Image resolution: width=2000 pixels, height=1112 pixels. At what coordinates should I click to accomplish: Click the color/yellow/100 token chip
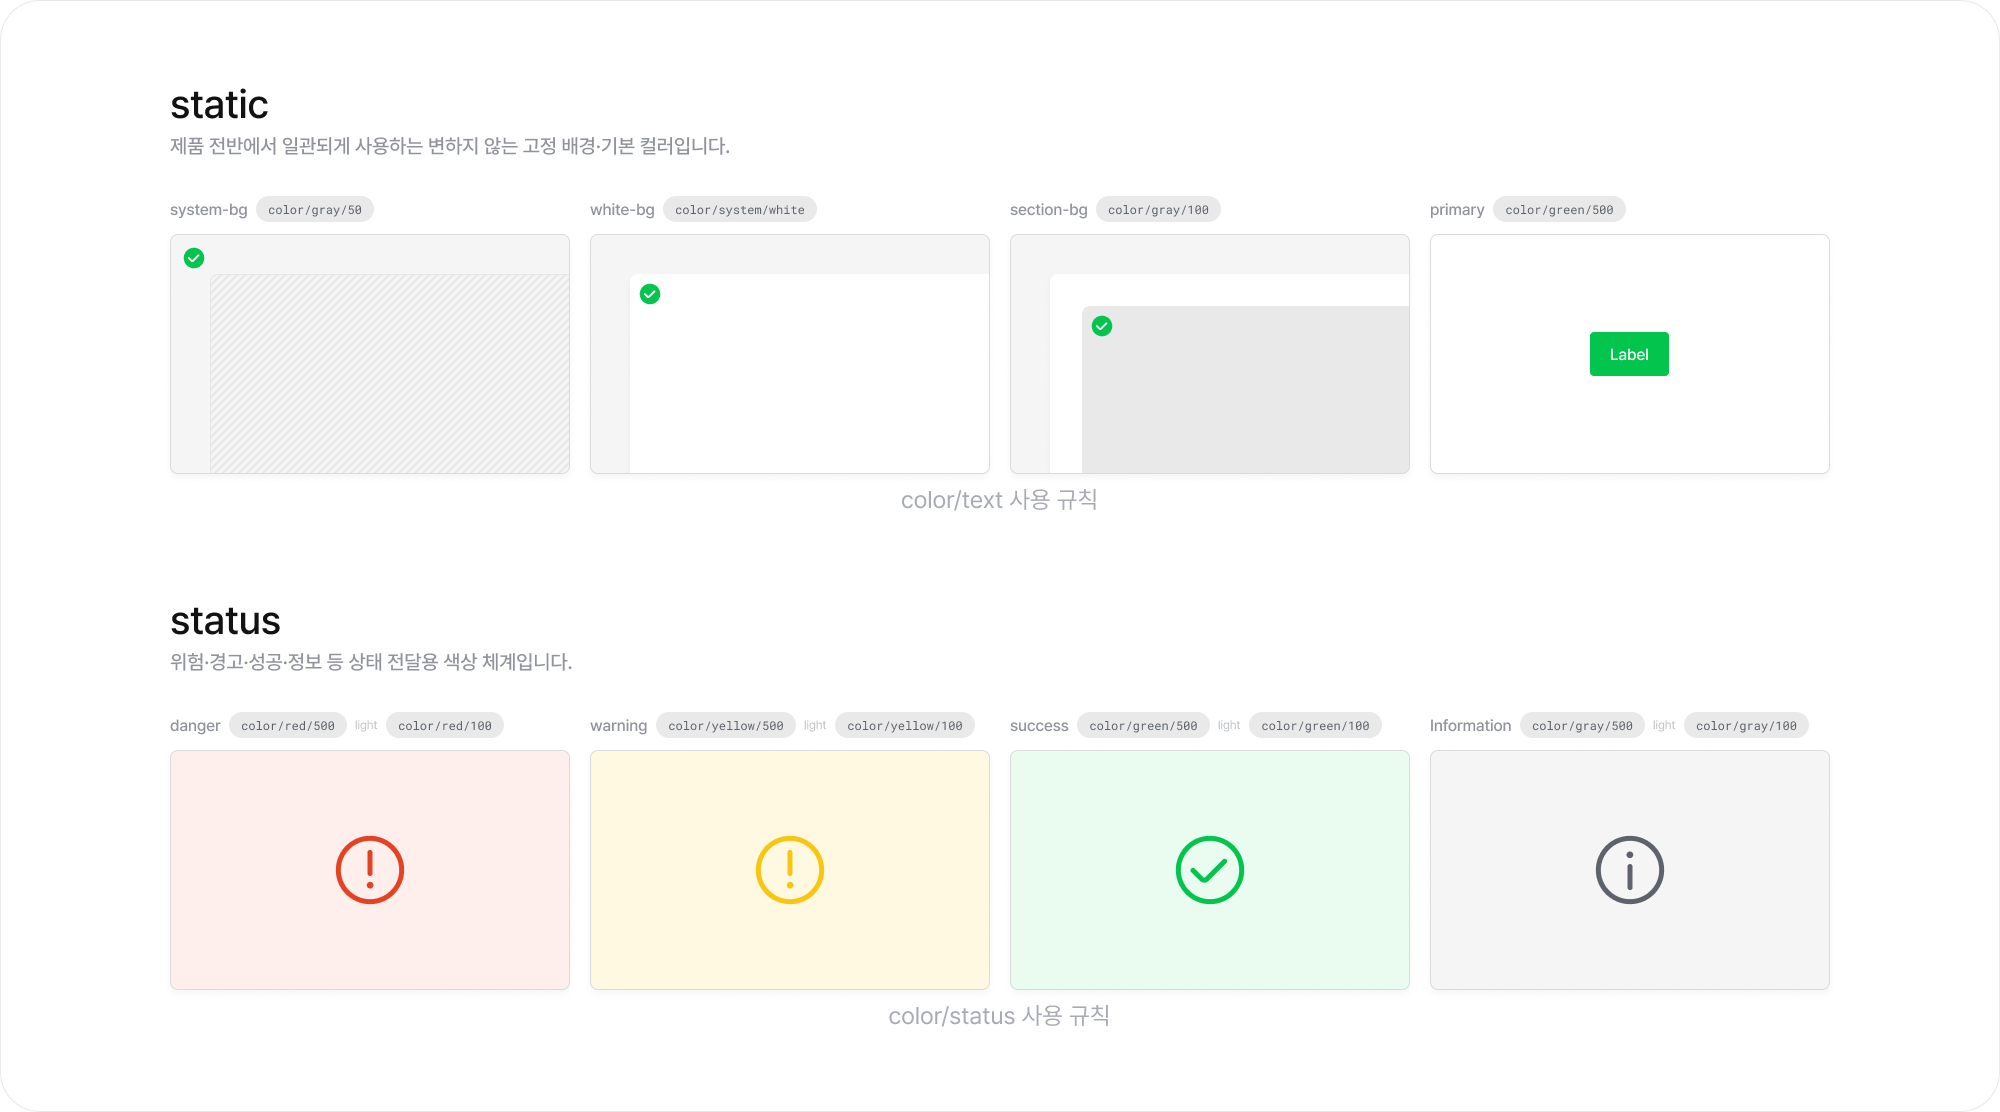905,726
